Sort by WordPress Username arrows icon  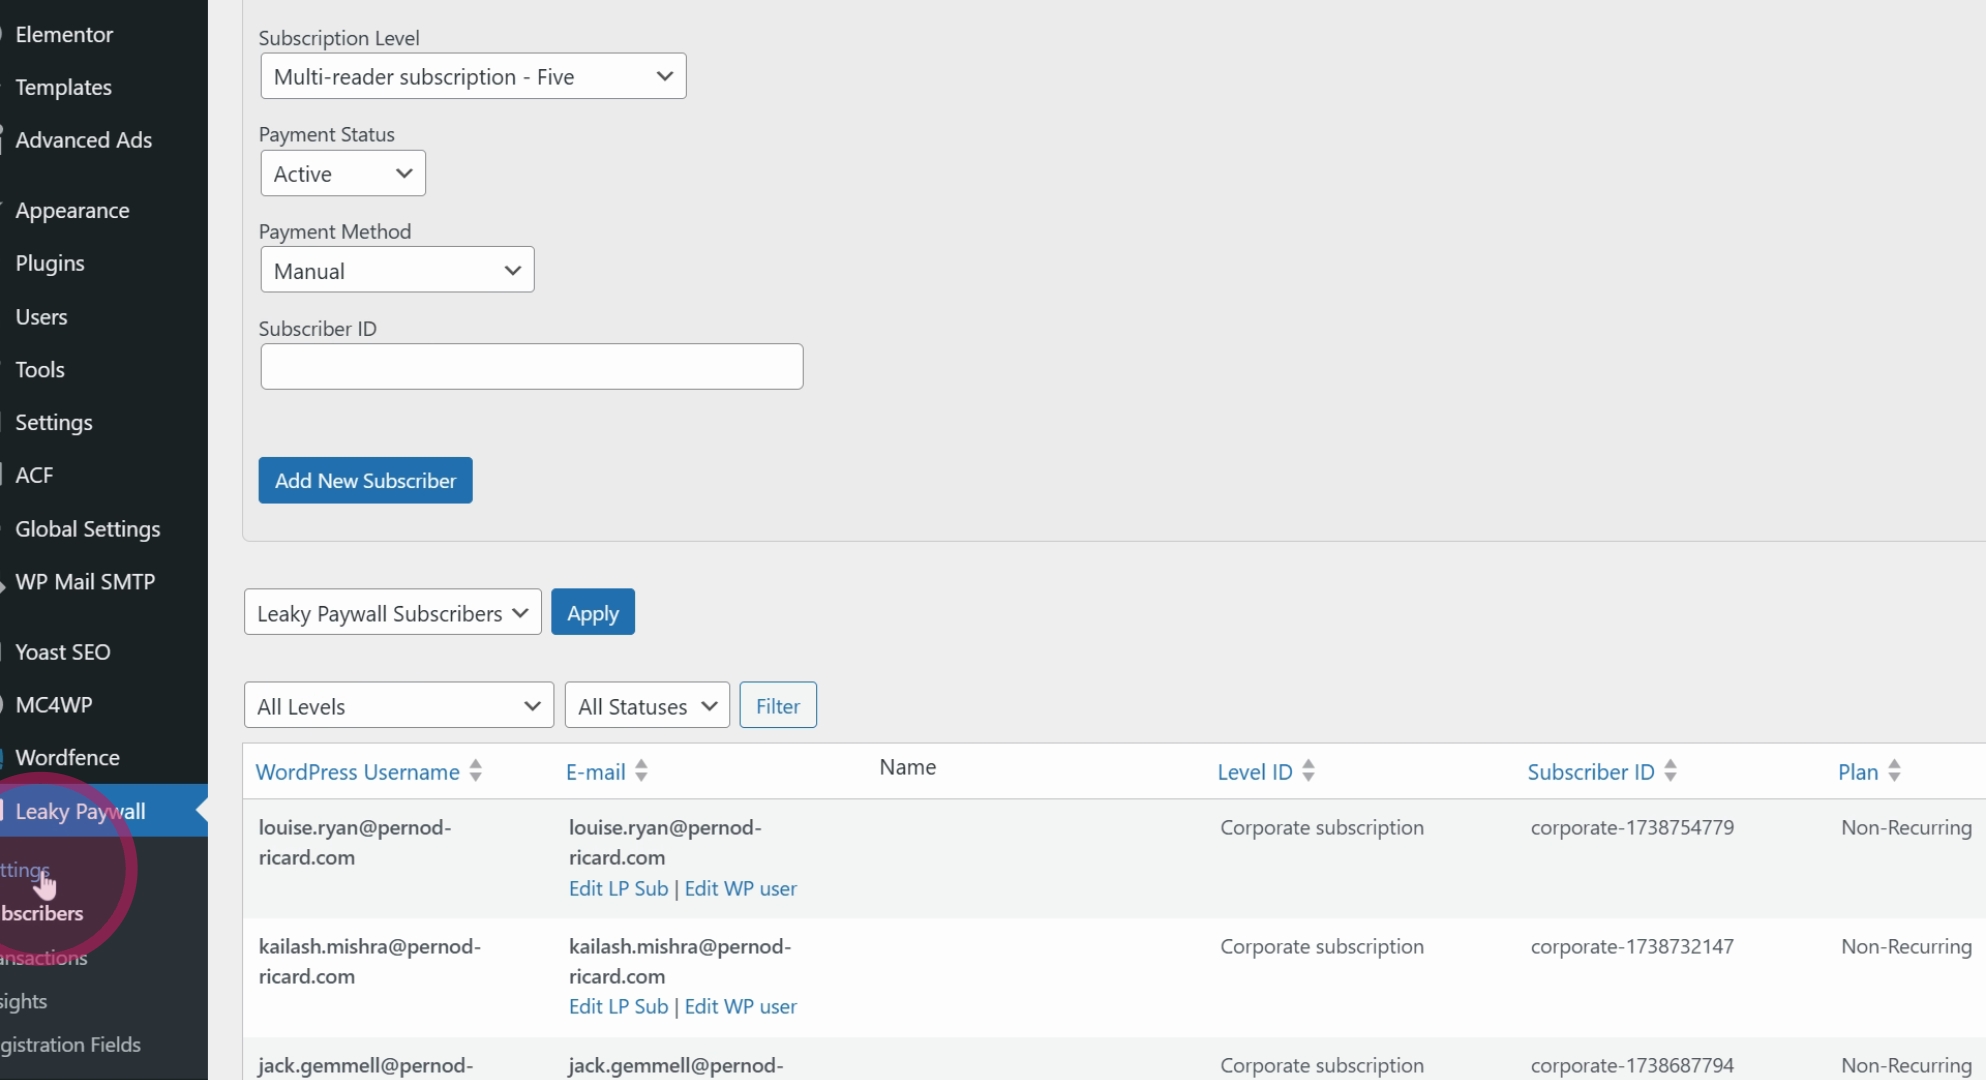point(476,771)
